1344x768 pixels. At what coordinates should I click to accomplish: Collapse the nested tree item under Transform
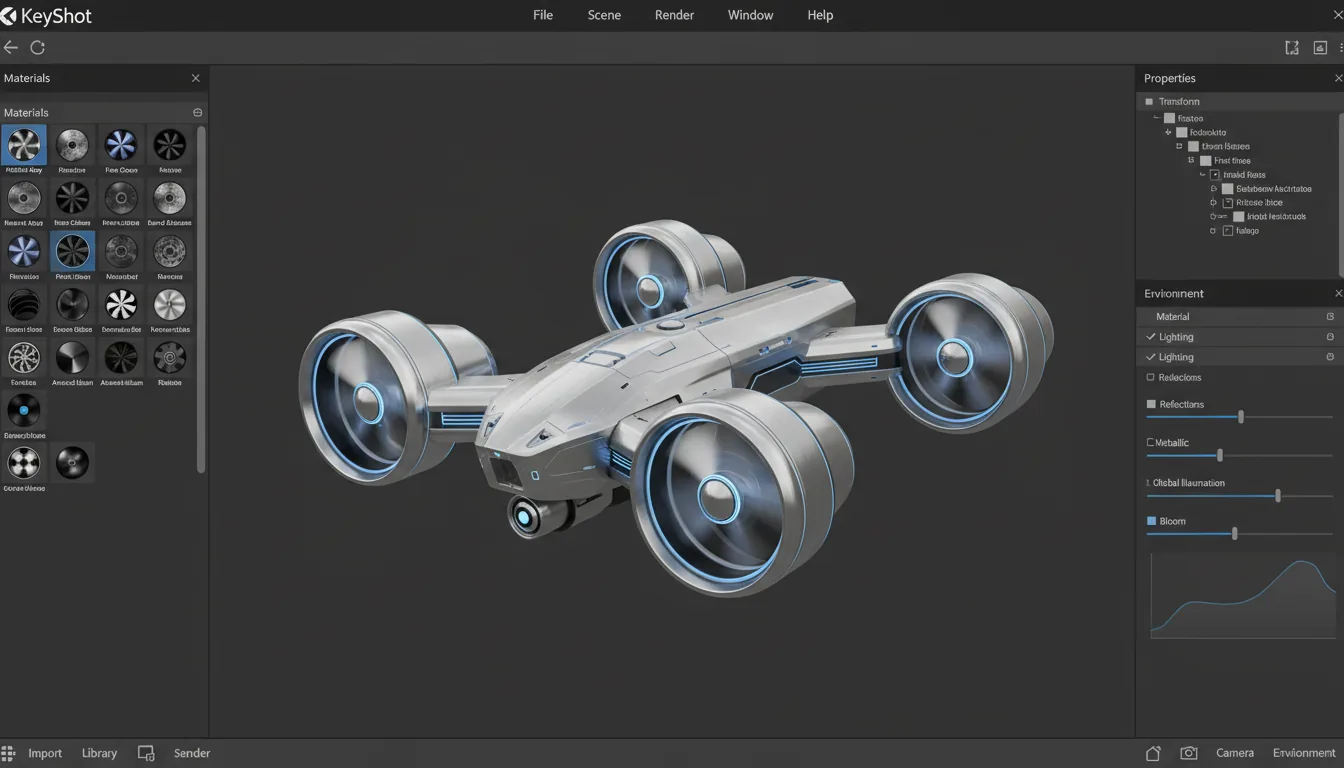(1155, 117)
